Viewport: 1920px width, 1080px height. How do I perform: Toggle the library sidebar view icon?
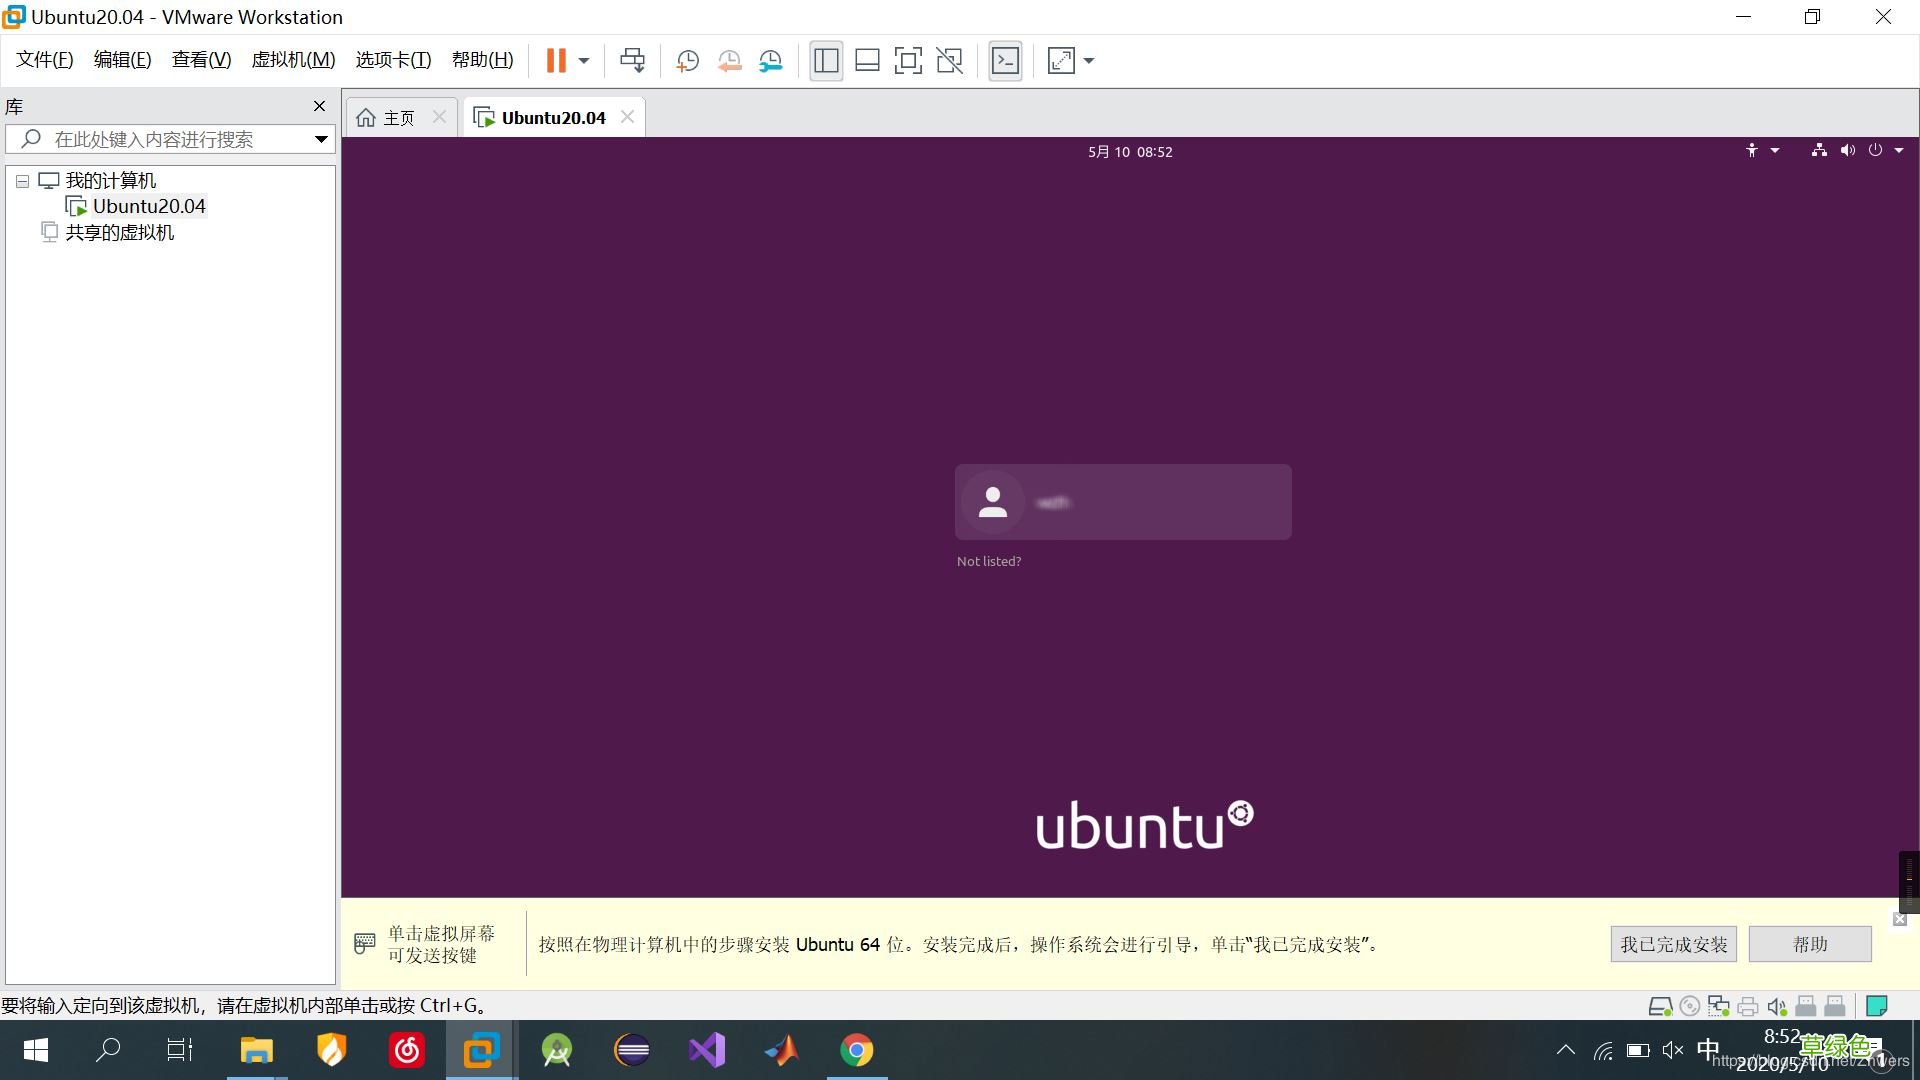click(826, 61)
